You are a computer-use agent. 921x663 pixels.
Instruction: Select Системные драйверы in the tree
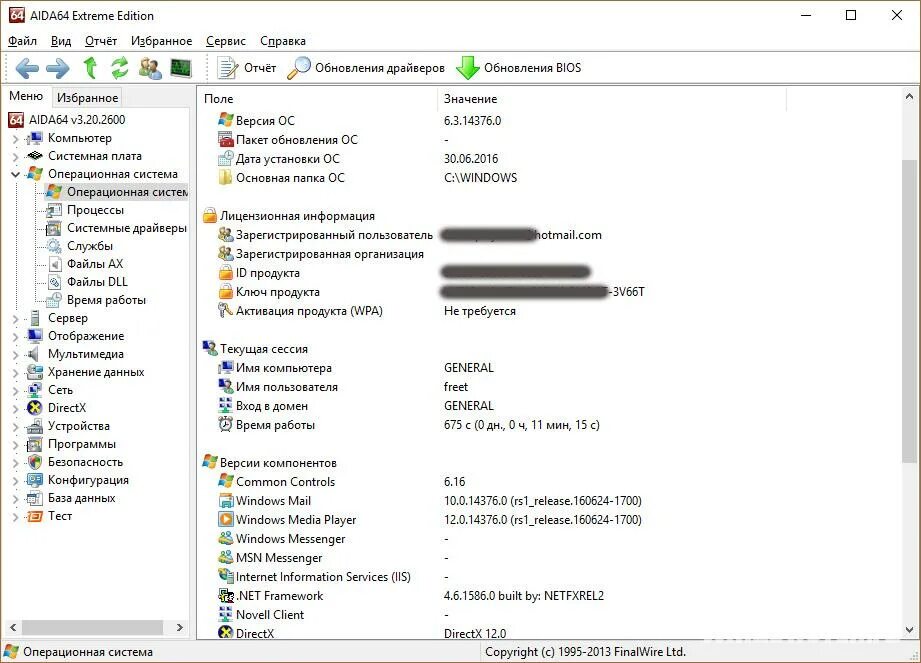pos(126,228)
